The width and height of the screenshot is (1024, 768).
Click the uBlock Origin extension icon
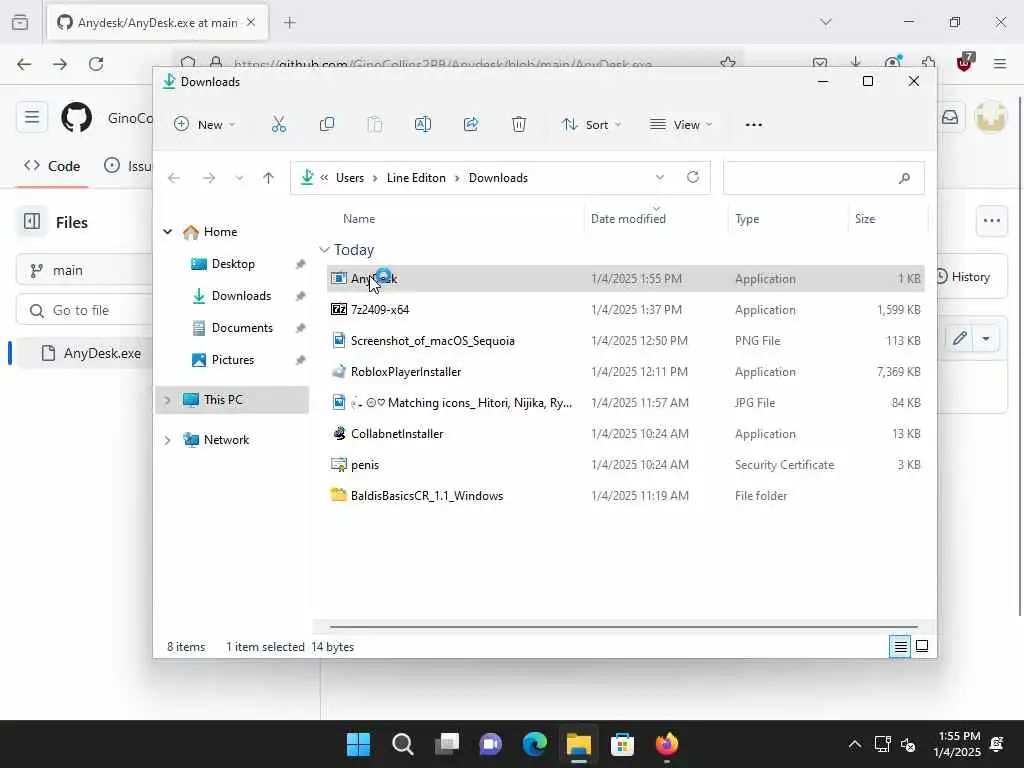click(965, 62)
